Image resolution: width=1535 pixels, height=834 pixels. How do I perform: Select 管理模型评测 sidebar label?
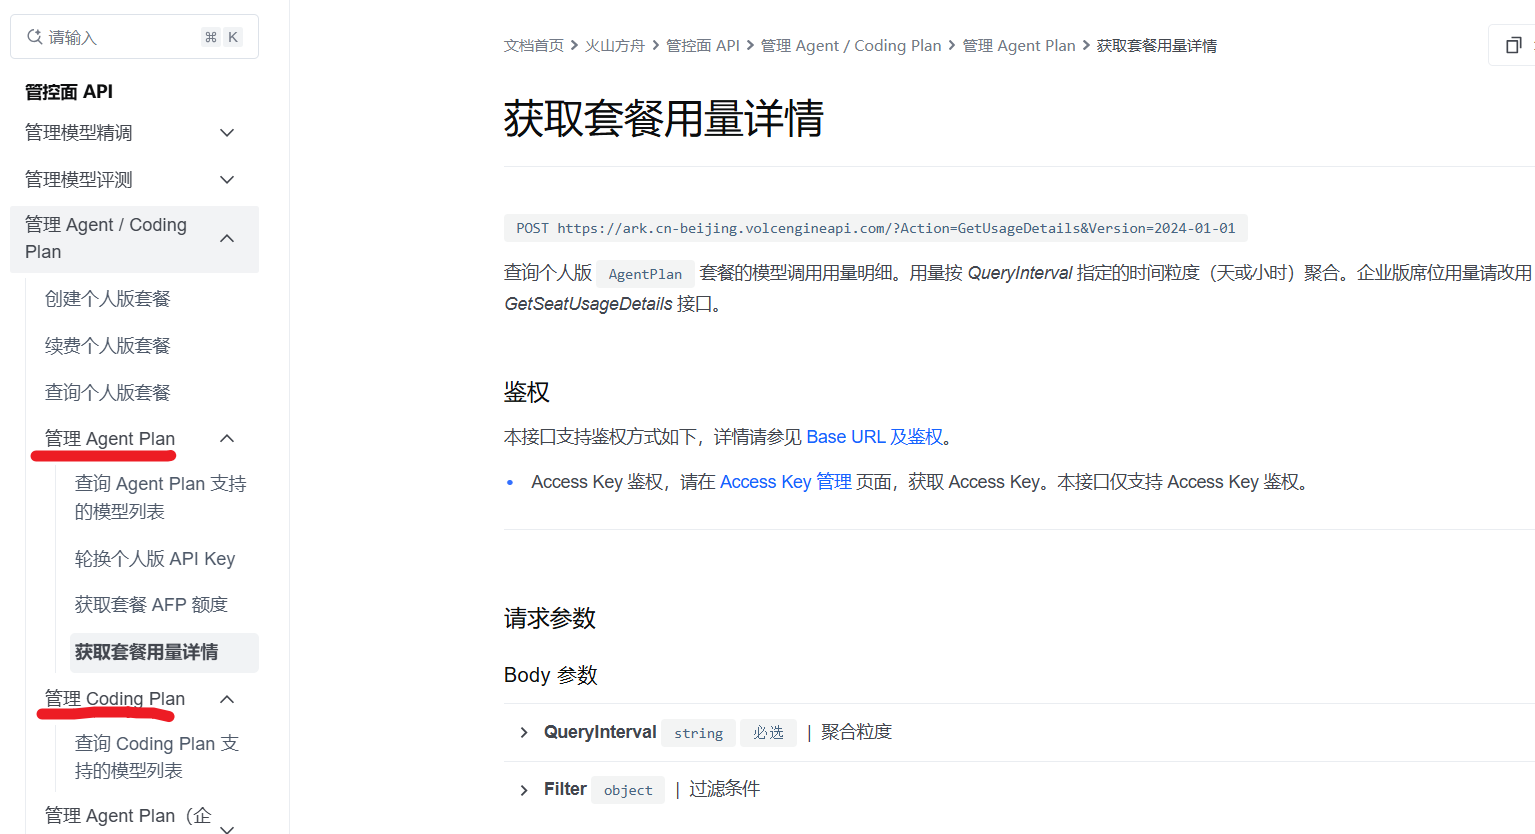pos(79,180)
